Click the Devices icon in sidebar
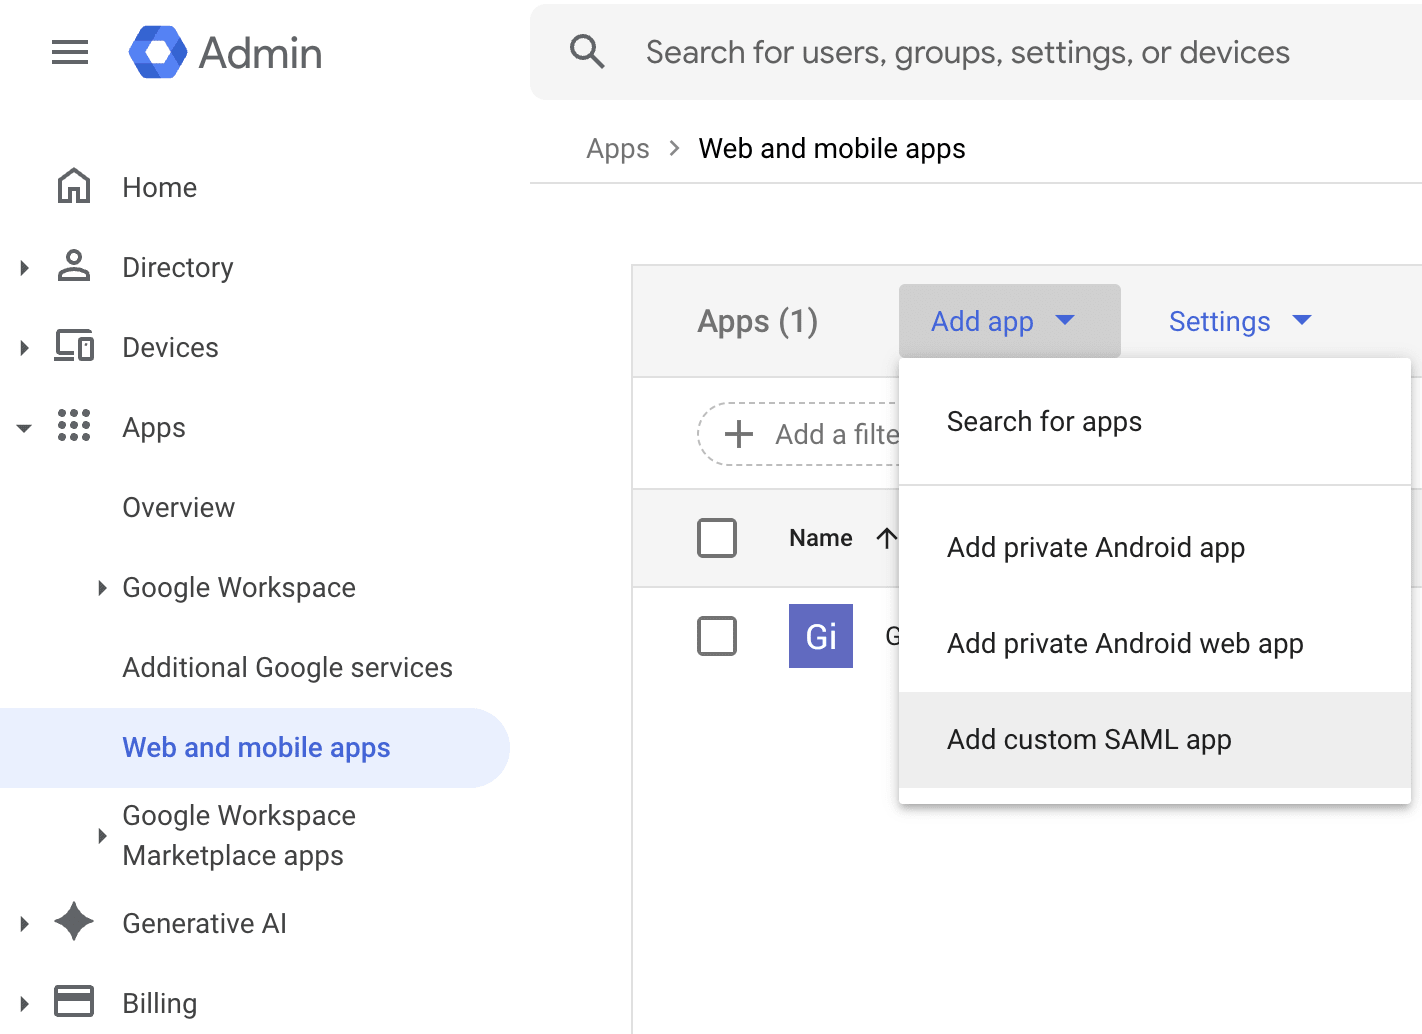Image resolution: width=1422 pixels, height=1034 pixels. pos(73,347)
